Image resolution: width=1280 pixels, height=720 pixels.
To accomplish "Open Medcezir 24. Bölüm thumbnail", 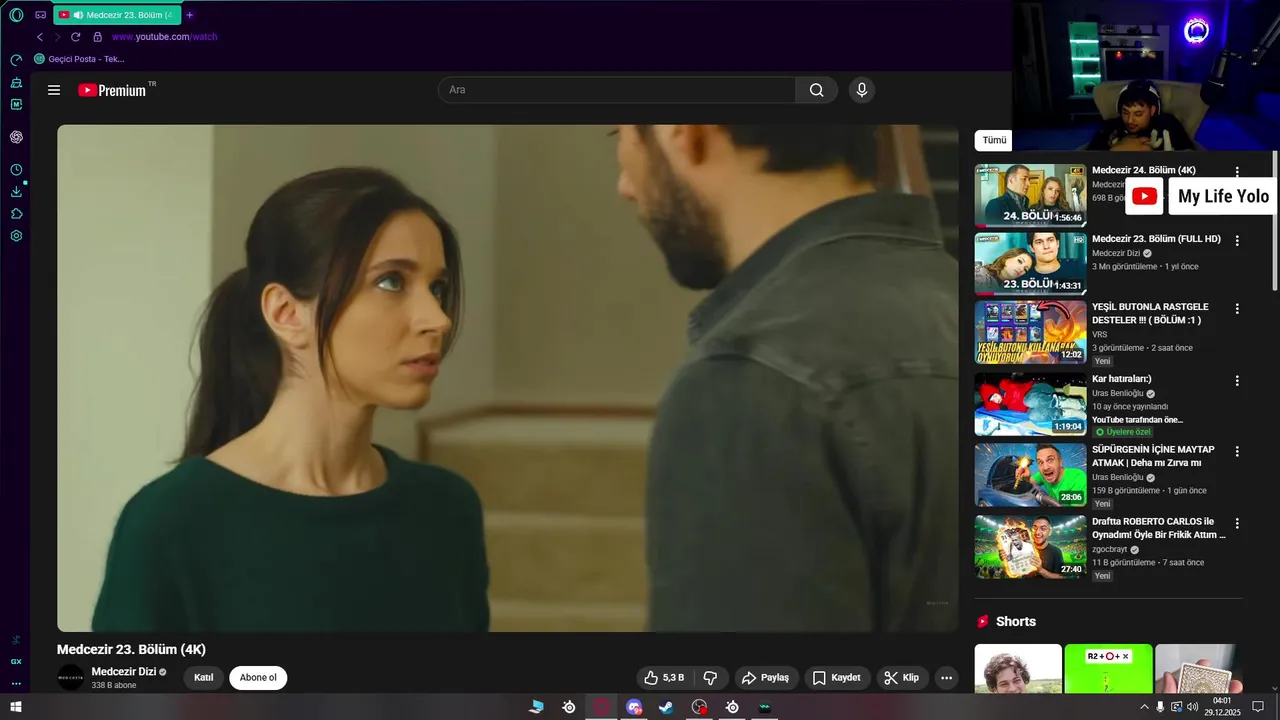I will click(1030, 195).
